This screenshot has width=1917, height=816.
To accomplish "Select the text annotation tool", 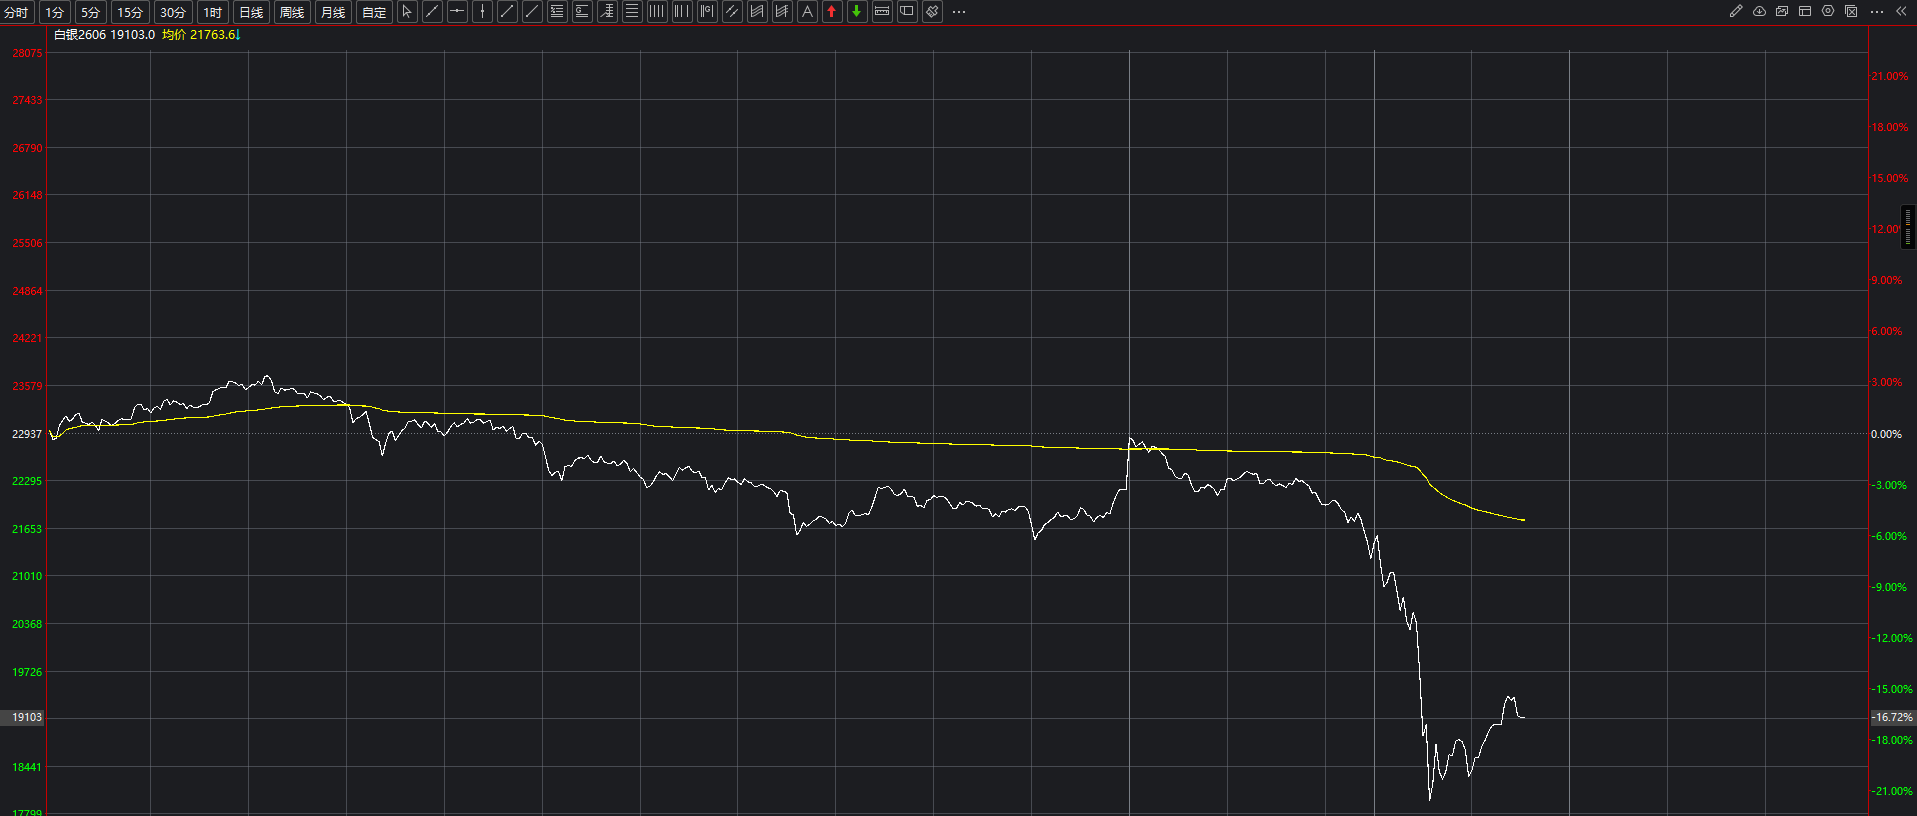I will 807,12.
